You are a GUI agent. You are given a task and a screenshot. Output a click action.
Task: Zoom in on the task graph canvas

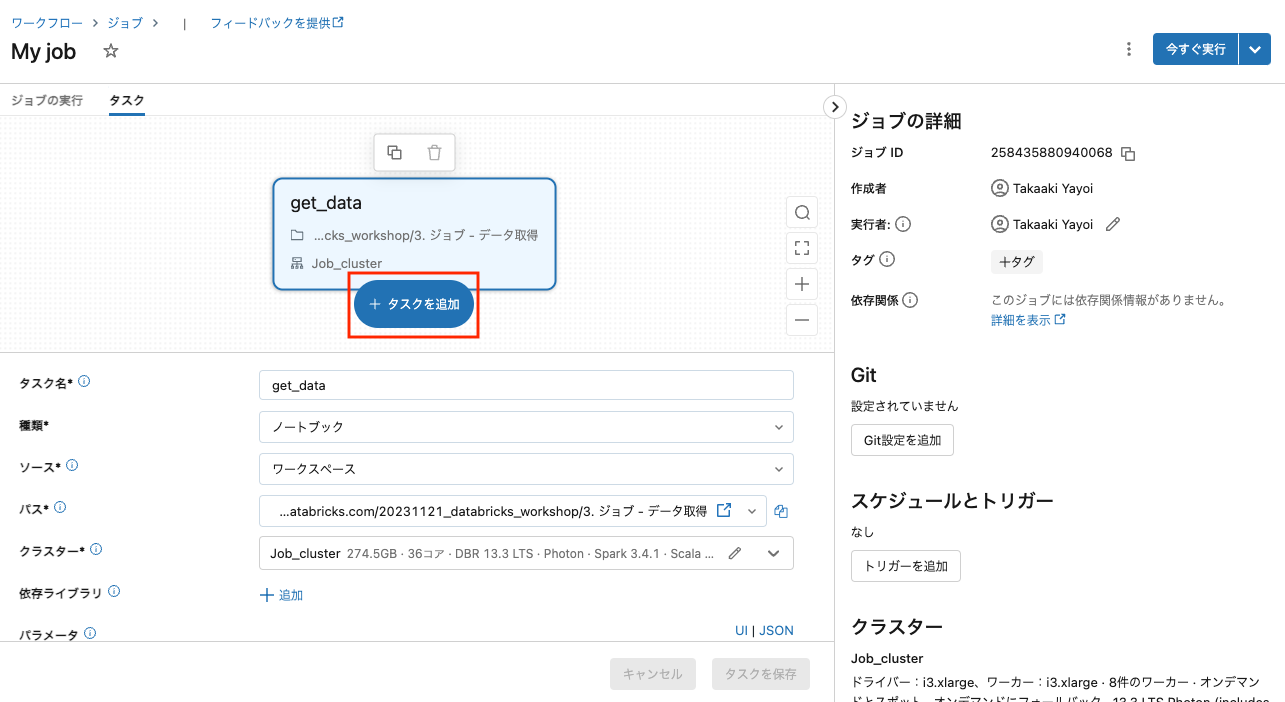(801, 284)
